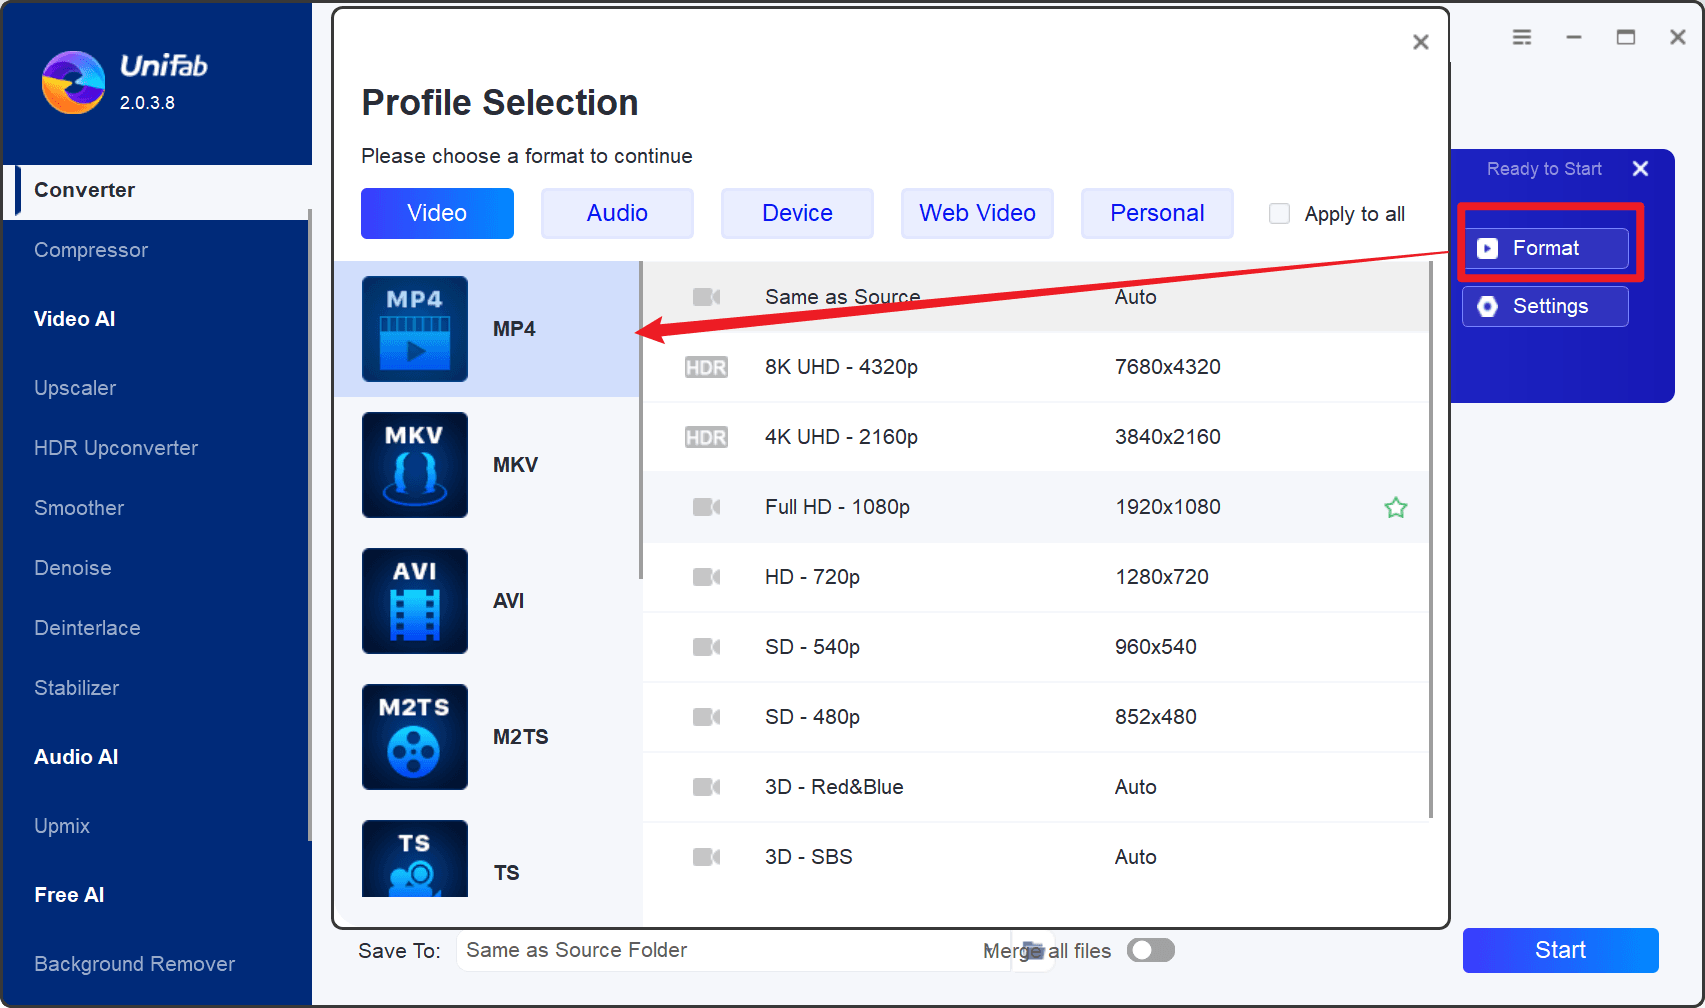Click HDR badge for 4K UHD profile

tap(706, 437)
